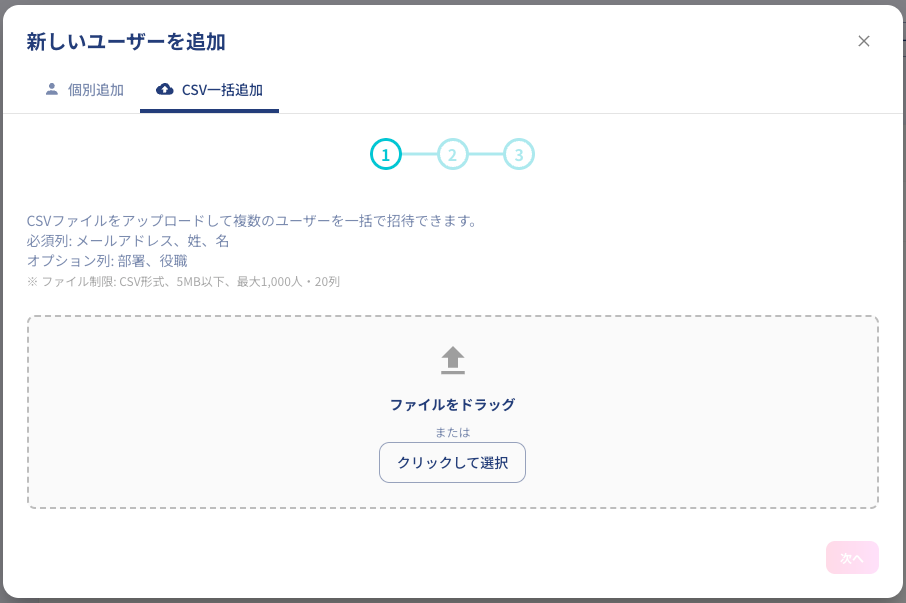Click the upload arrow icon in the drop zone
This screenshot has width=906, height=603.
tap(453, 360)
